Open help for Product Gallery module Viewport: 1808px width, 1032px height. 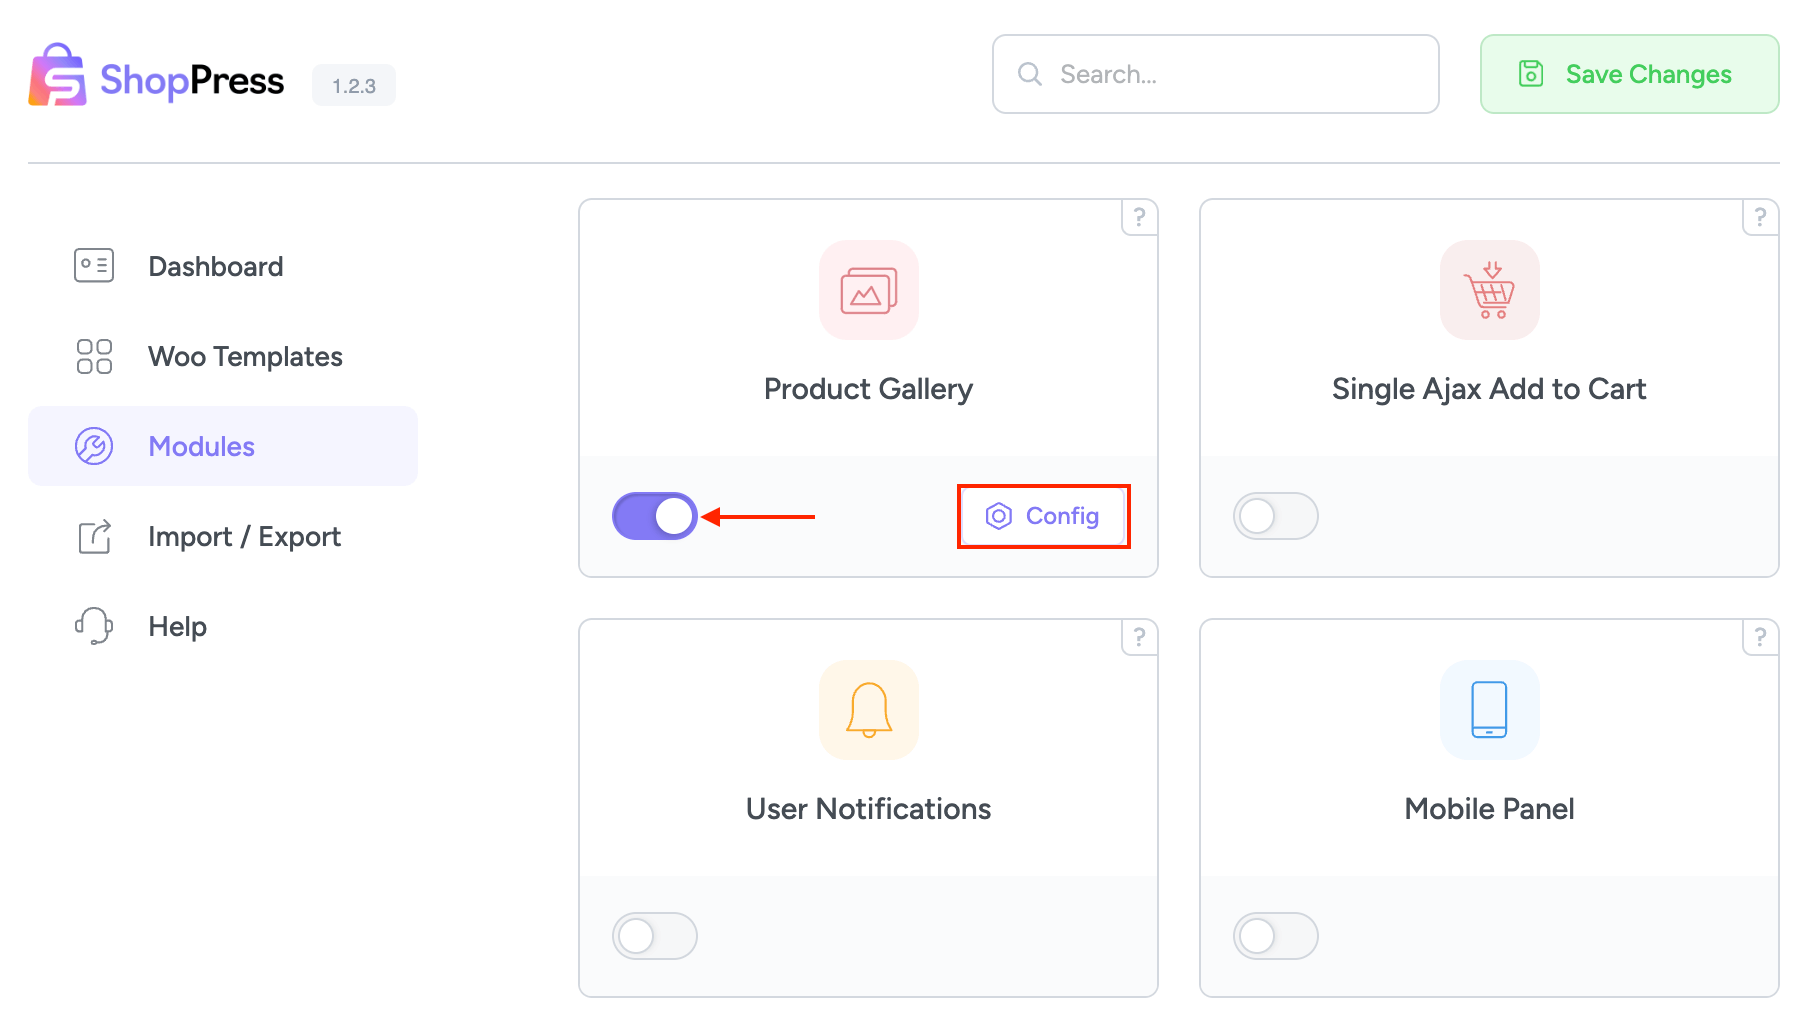point(1139,217)
